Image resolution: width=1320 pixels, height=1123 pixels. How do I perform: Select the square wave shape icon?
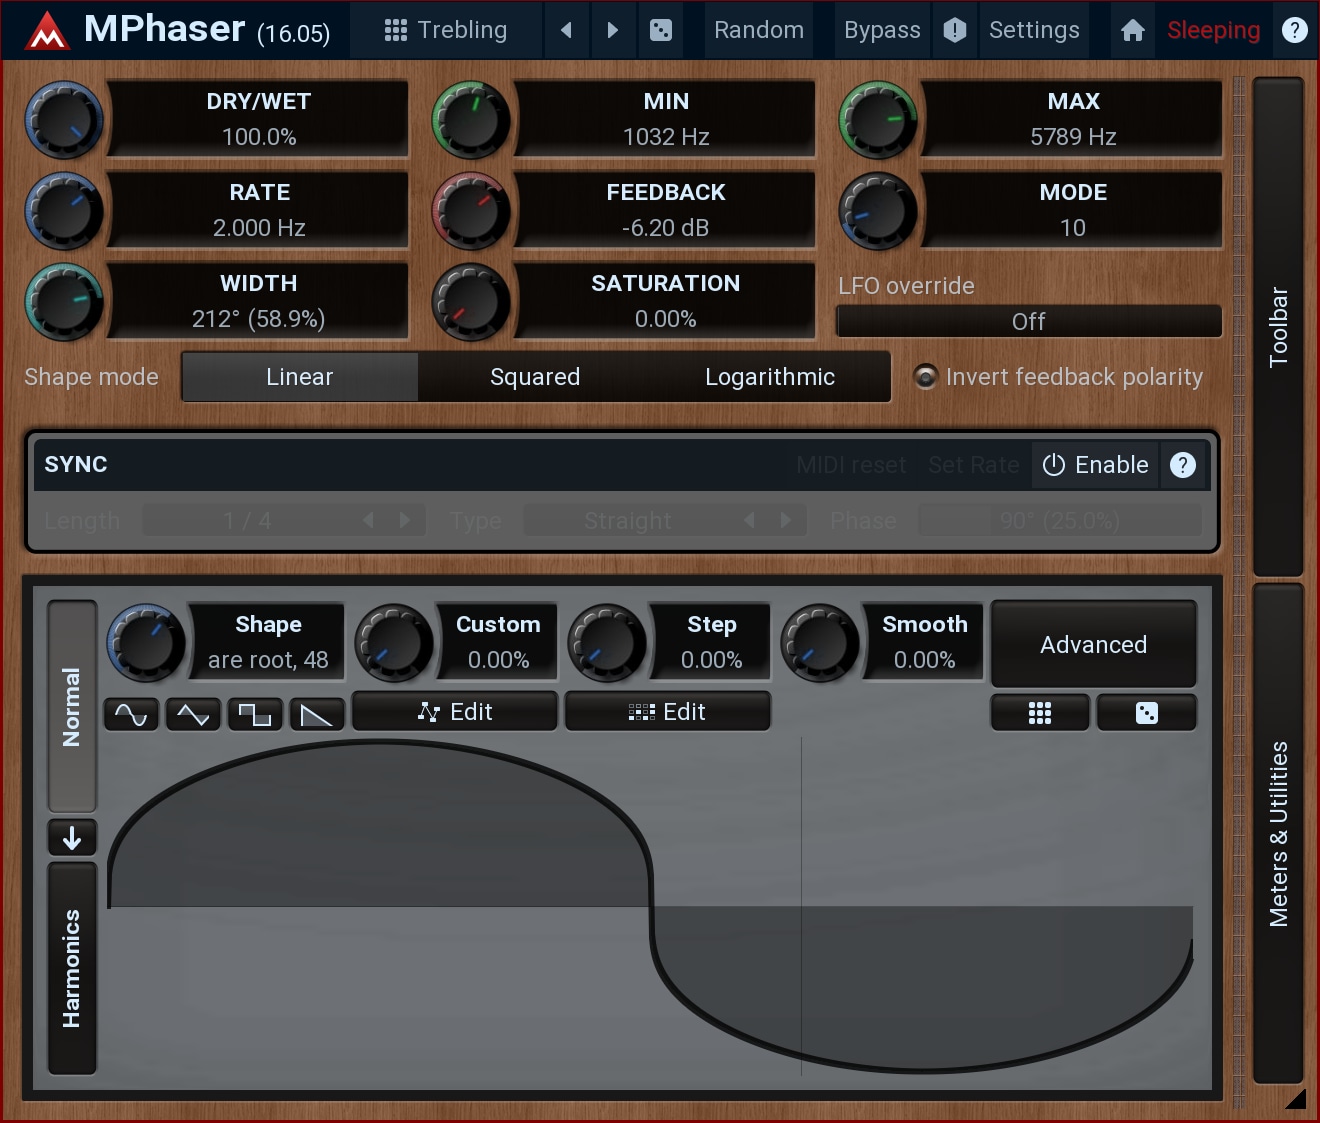point(255,714)
